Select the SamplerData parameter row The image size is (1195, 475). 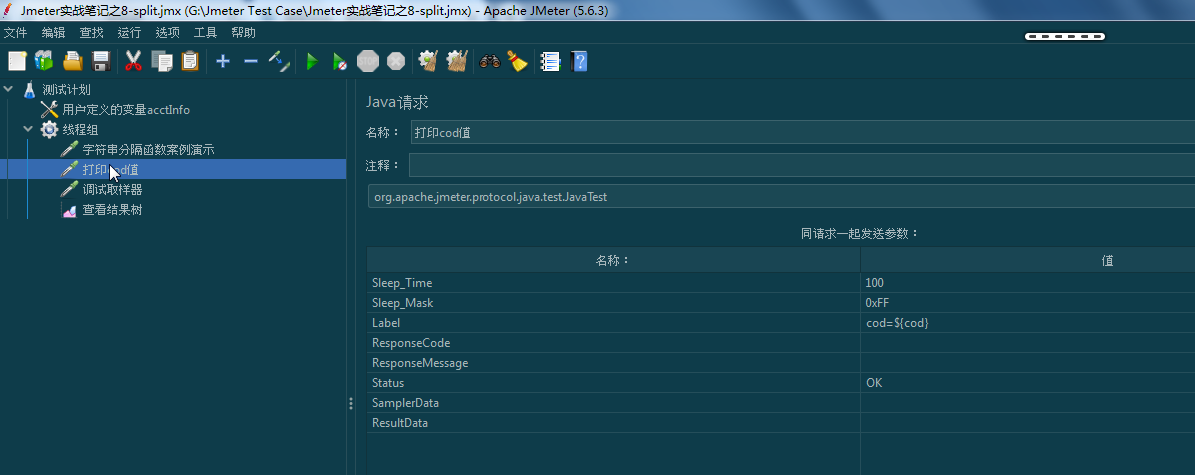(614, 403)
